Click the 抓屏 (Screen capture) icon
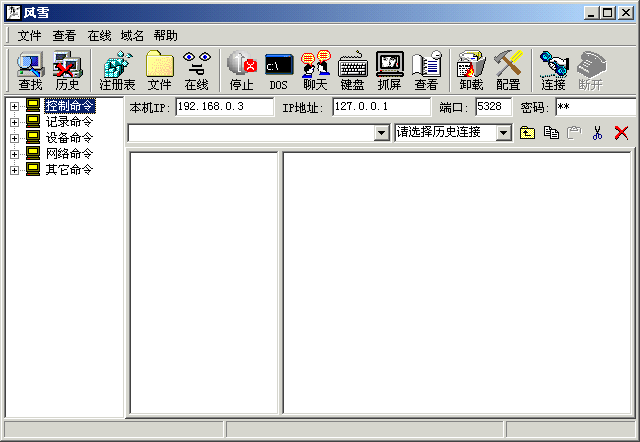This screenshot has width=640, height=442. pos(389,70)
